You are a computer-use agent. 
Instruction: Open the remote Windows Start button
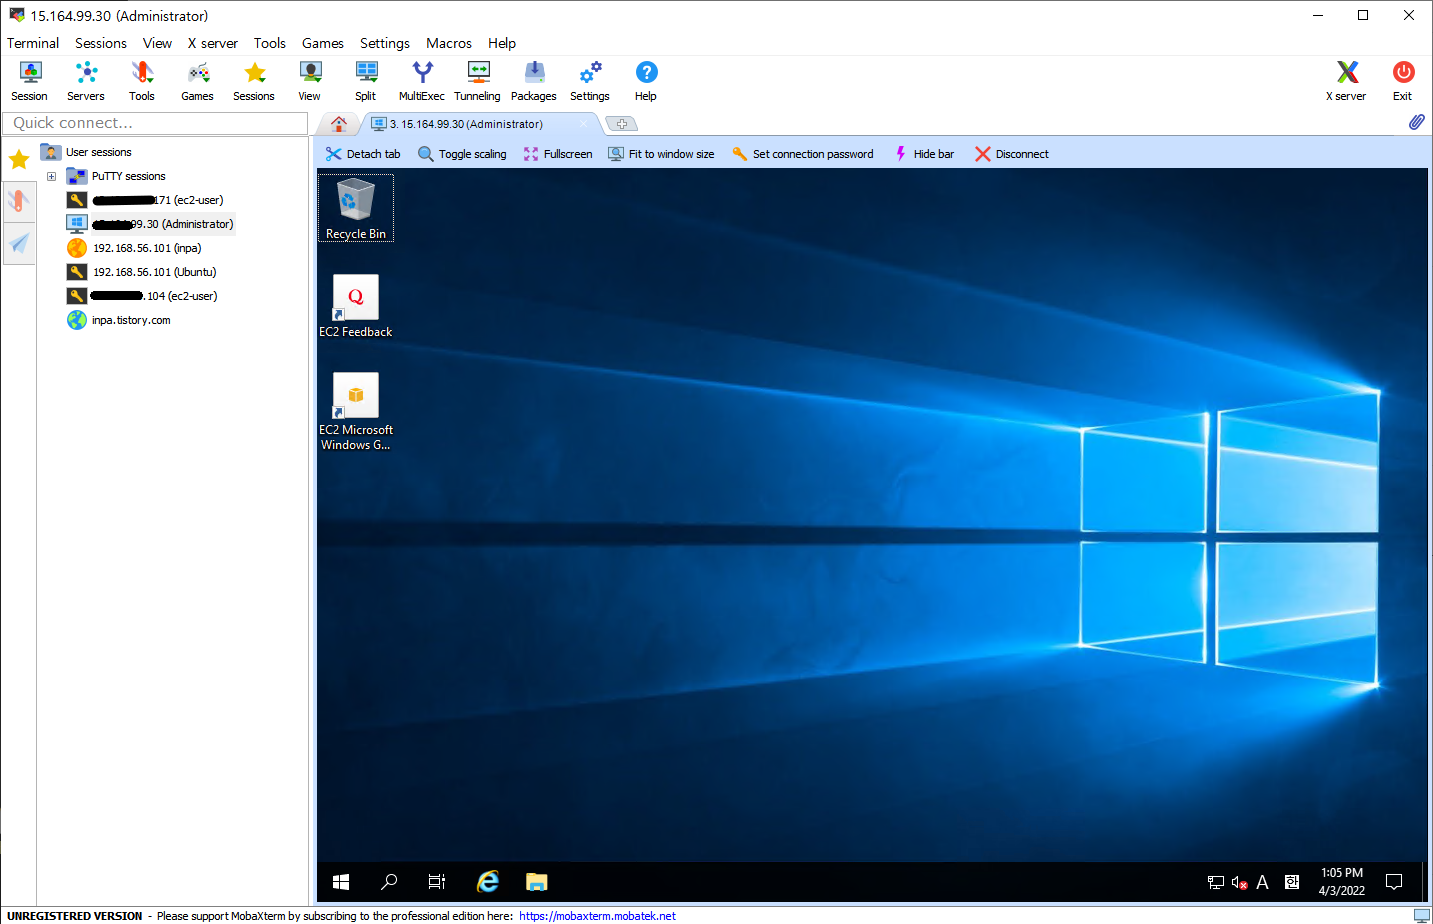pyautogui.click(x=341, y=882)
